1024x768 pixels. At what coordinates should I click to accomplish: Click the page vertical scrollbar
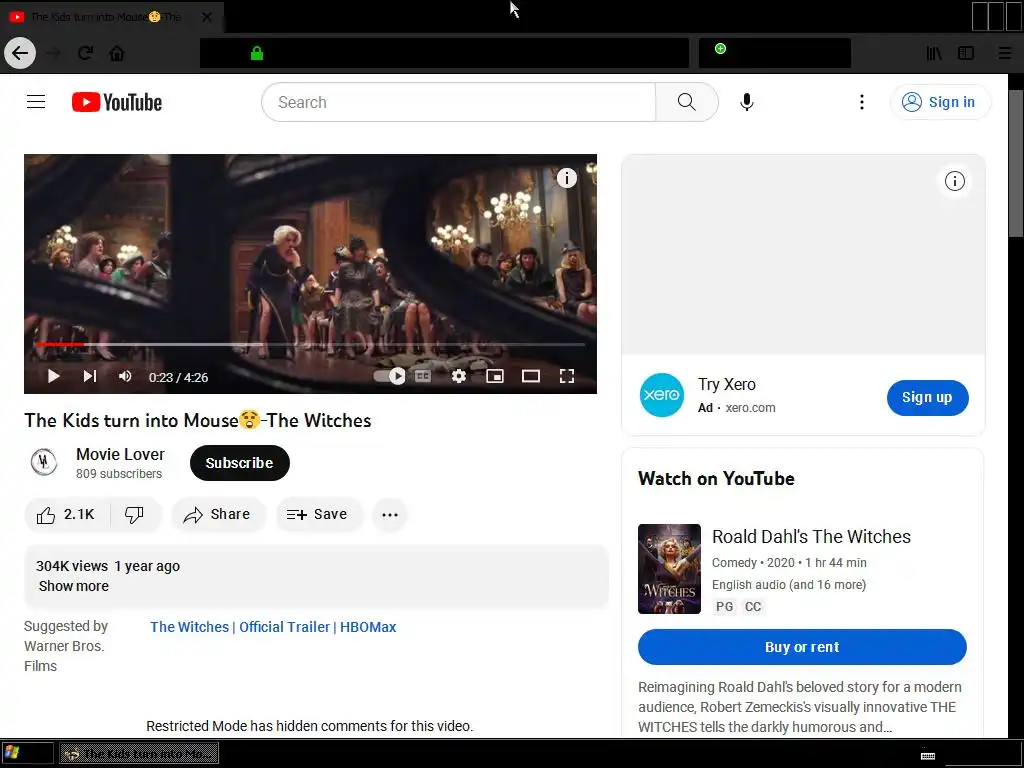pos(1016,164)
